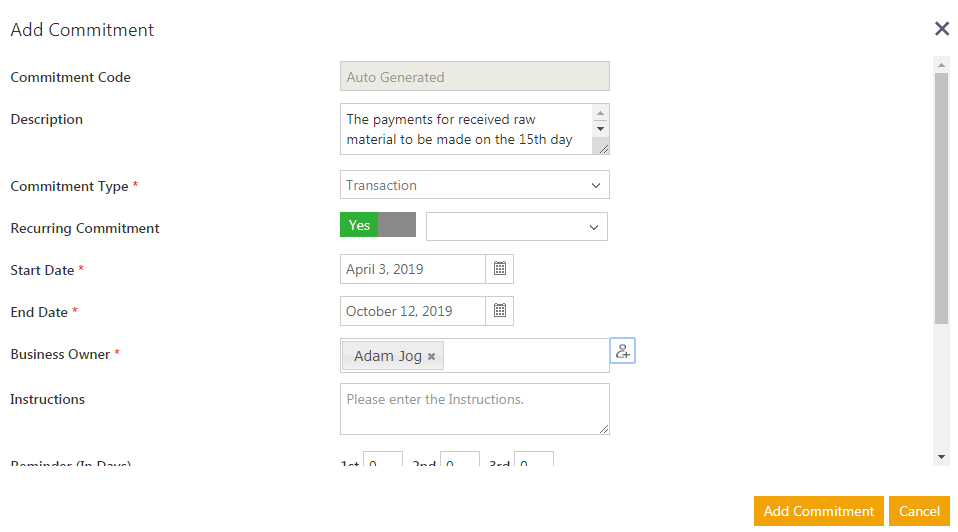Open the recurrence frequency dropdown
Image resolution: width=958 pixels, height=532 pixels.
click(517, 227)
